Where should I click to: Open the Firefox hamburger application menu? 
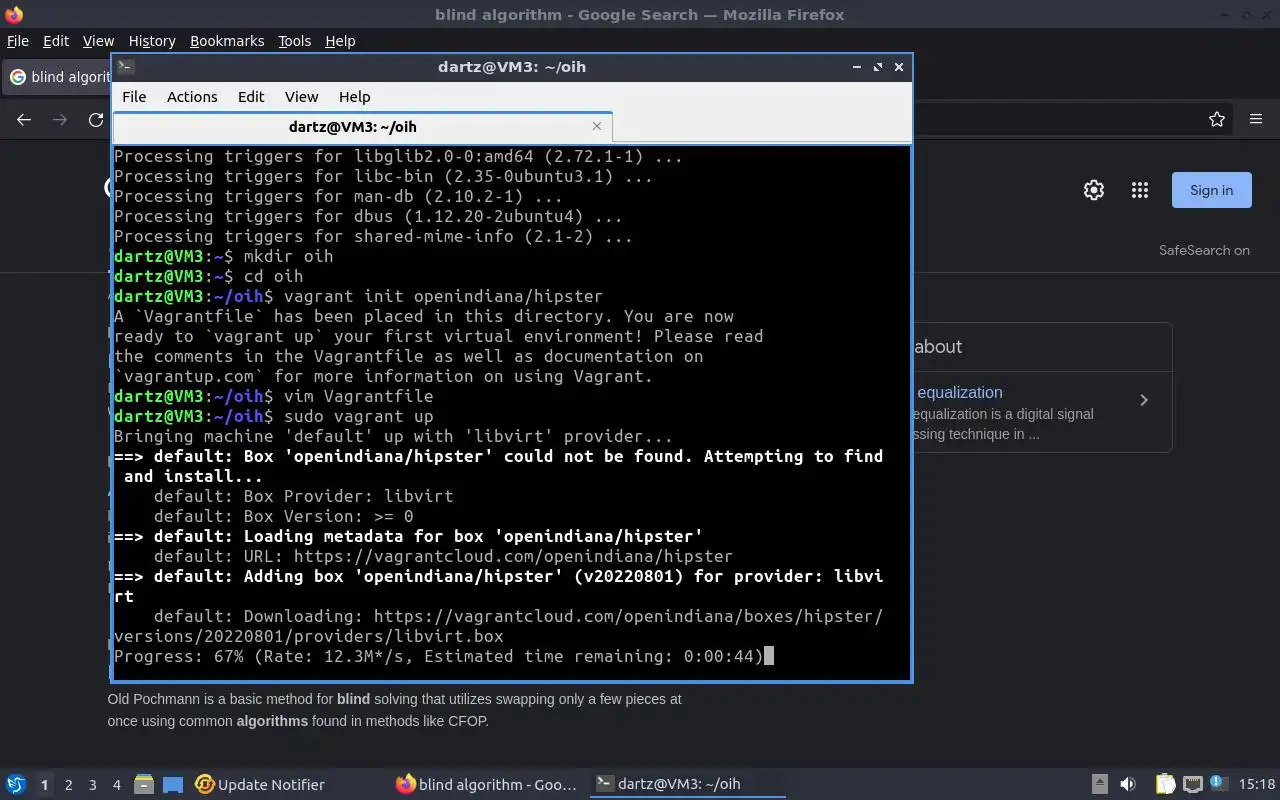[1256, 119]
